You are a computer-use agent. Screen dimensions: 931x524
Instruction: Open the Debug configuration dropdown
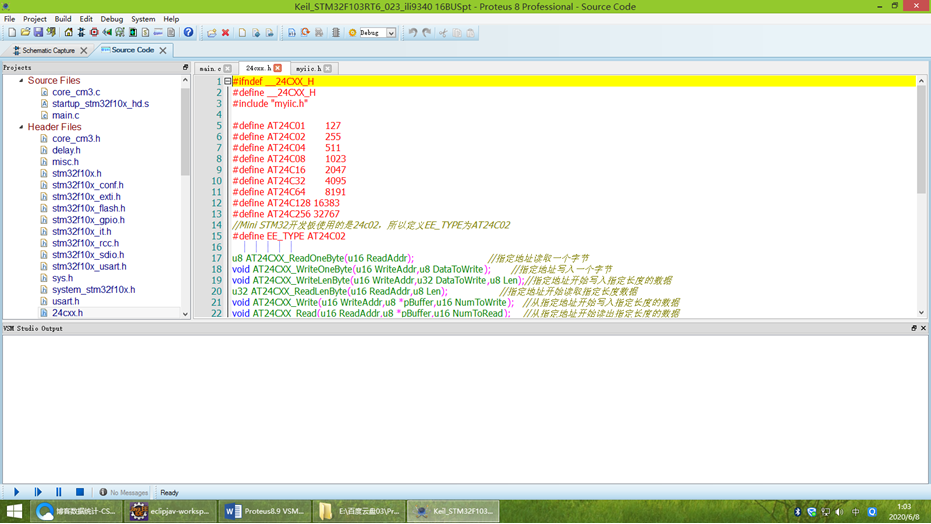(391, 33)
